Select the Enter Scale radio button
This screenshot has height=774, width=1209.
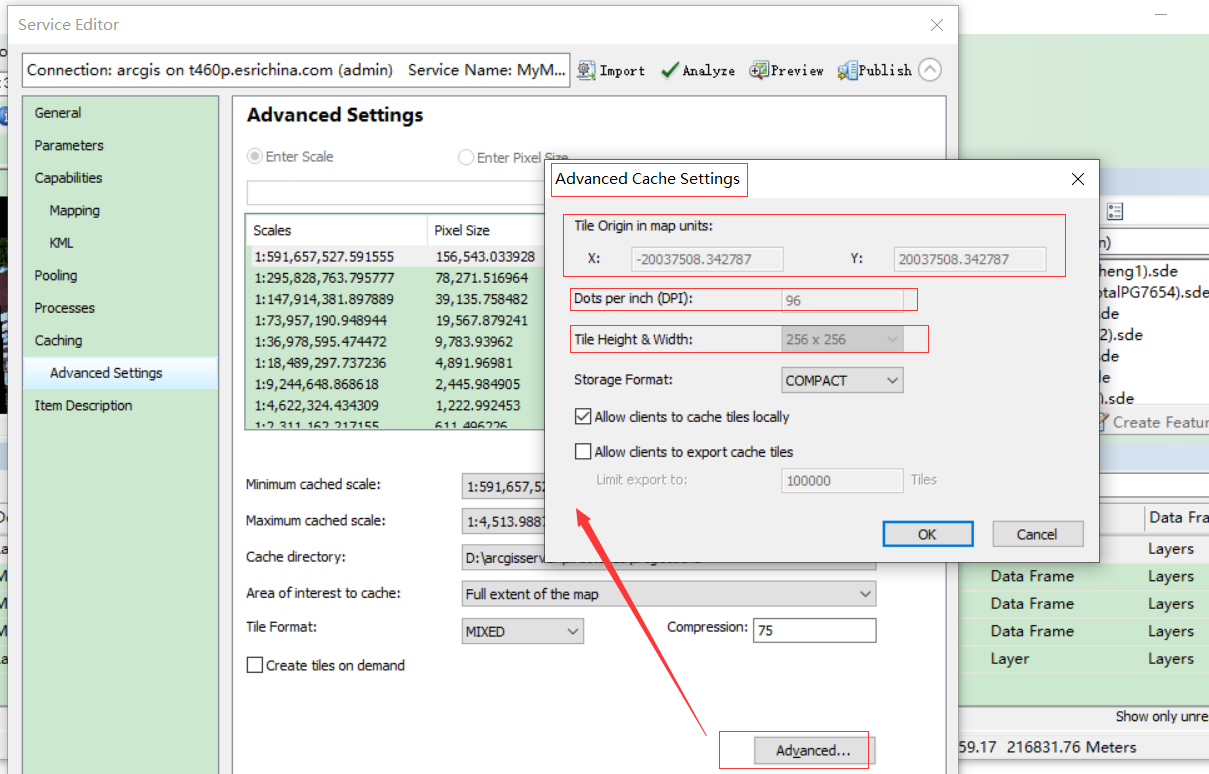coord(255,157)
